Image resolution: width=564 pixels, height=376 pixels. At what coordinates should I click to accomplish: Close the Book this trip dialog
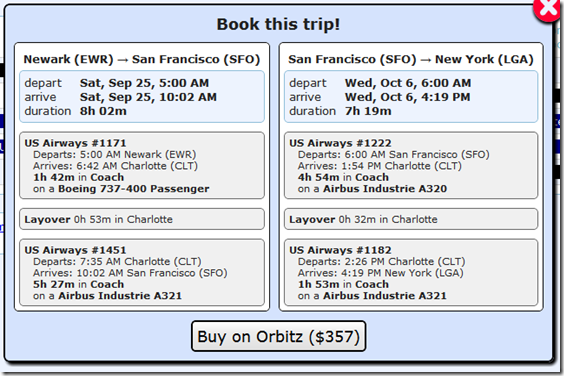click(548, 9)
